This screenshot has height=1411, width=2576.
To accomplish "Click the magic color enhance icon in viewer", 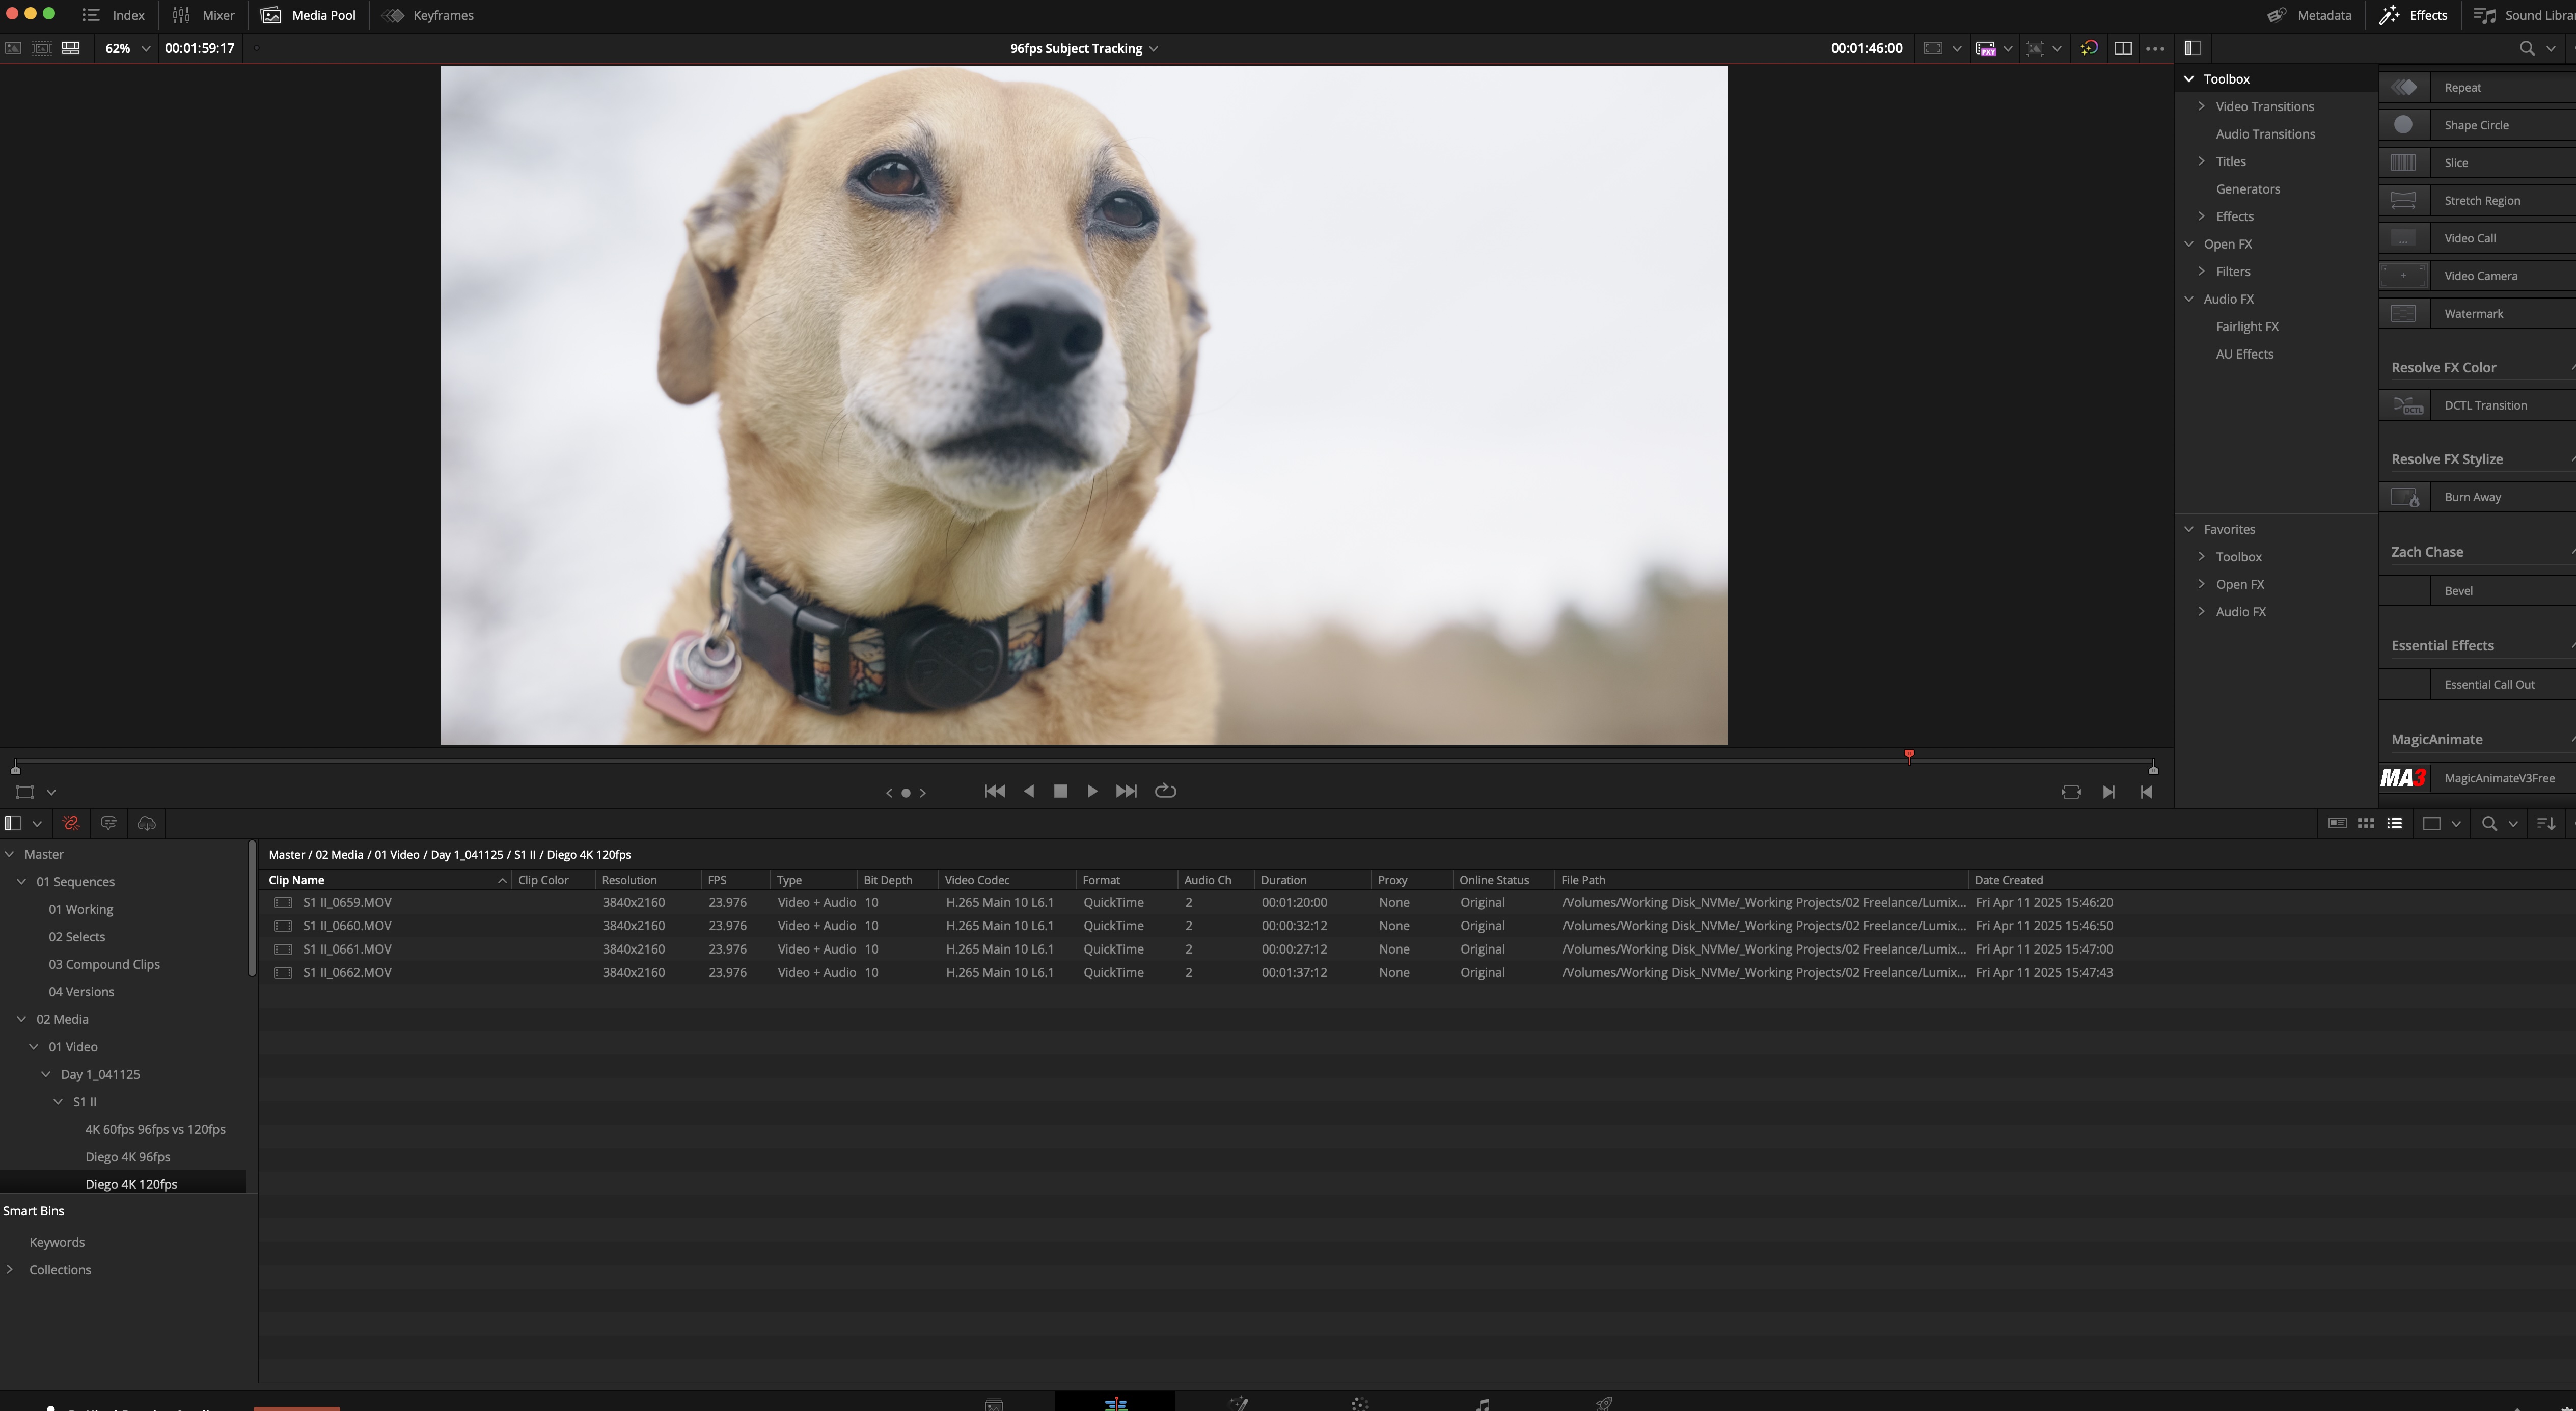I will pyautogui.click(x=2089, y=48).
